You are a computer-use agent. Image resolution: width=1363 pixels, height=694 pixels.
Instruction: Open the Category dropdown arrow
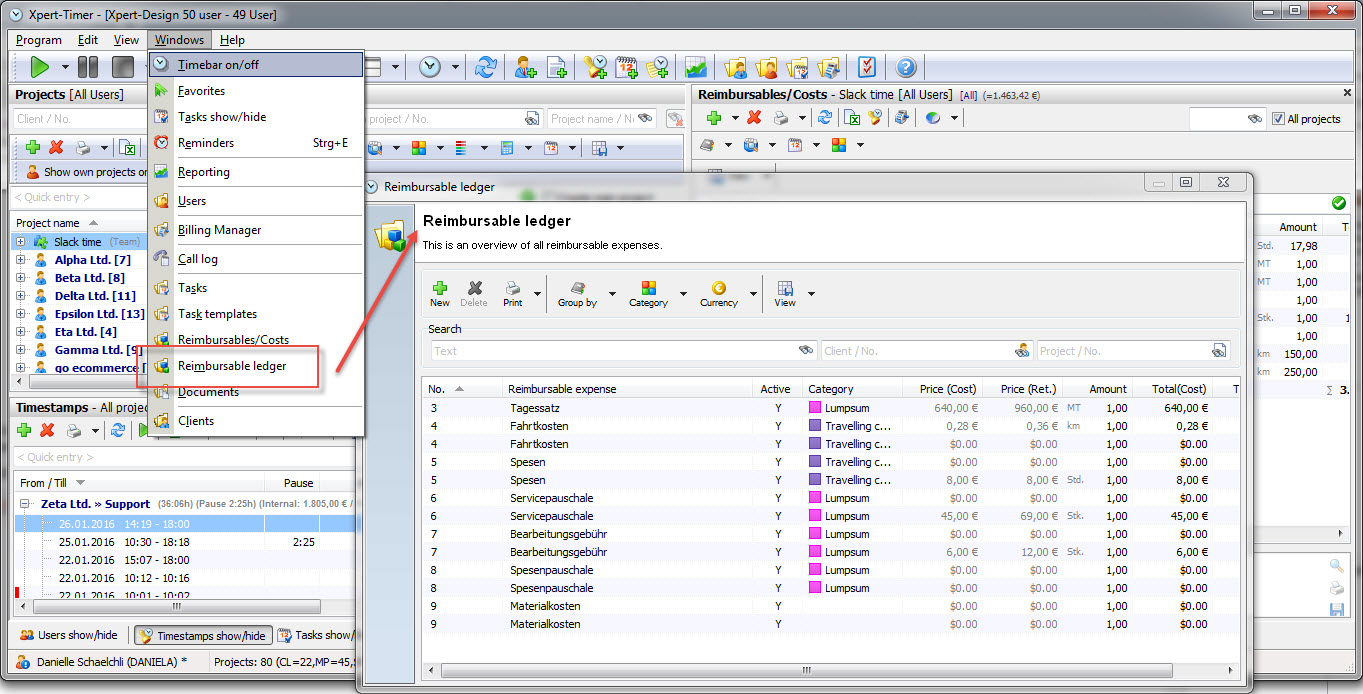[x=684, y=294]
